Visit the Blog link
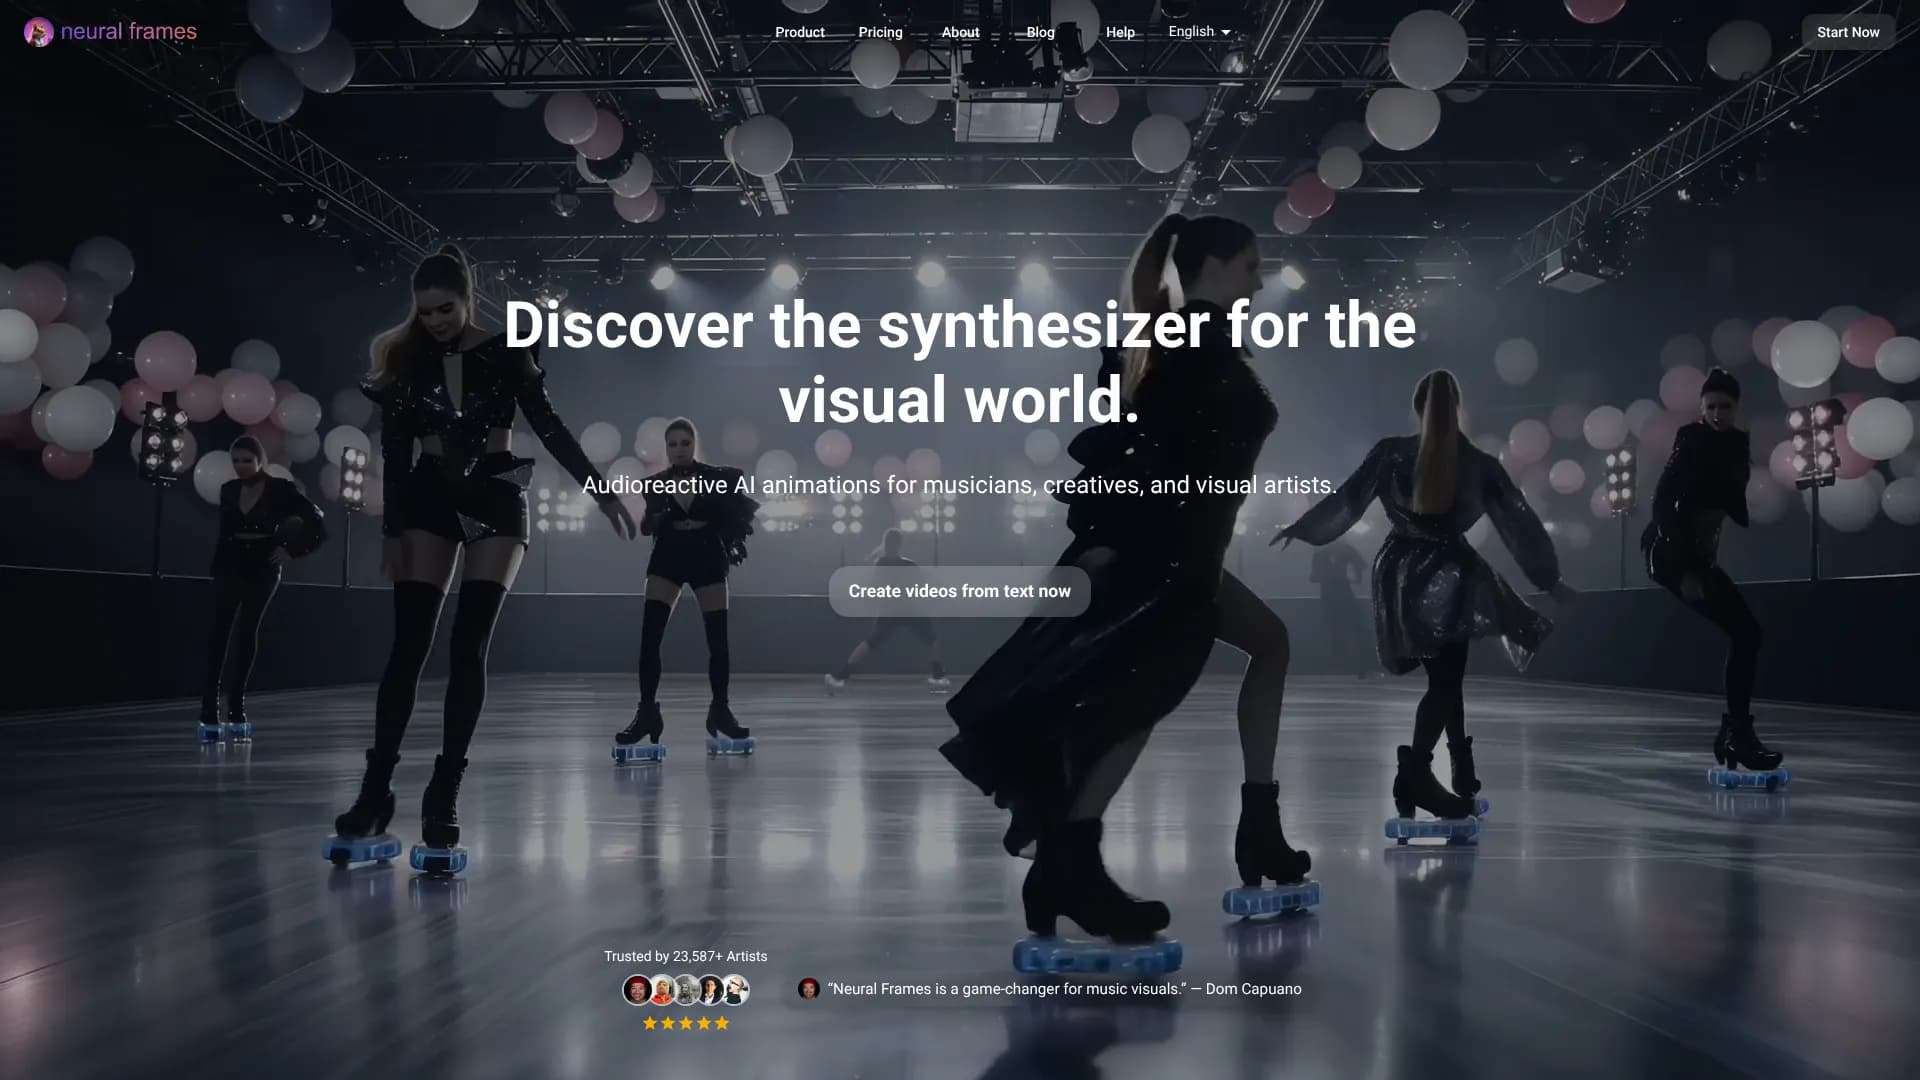This screenshot has height=1080, width=1920. coord(1040,32)
